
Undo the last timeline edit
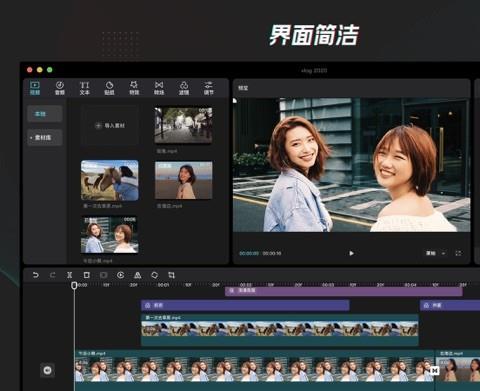(x=35, y=275)
